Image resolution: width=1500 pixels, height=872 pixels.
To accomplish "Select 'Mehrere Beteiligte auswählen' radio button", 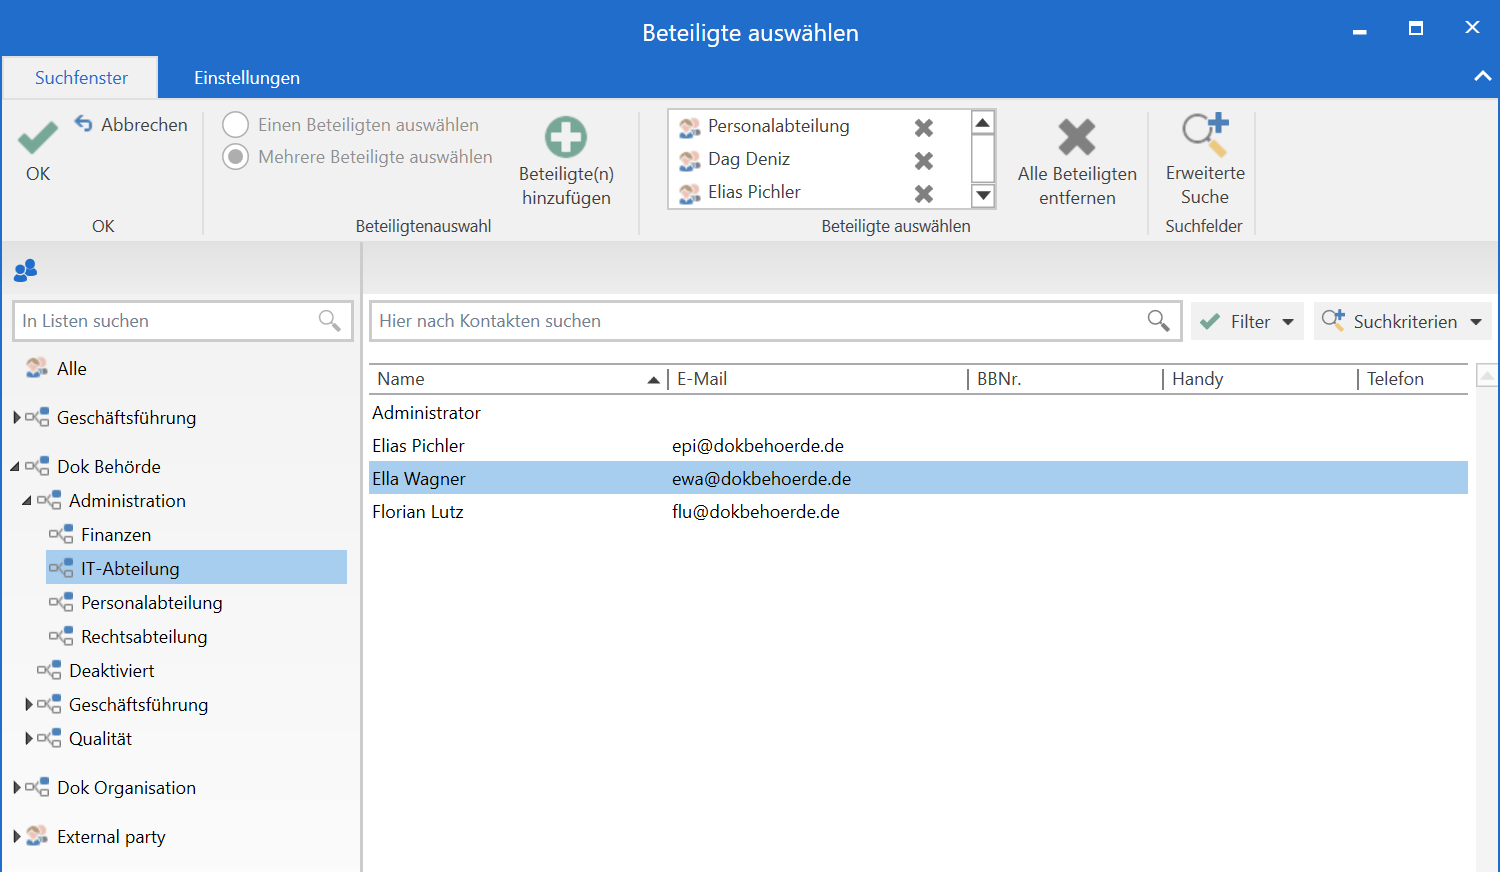I will (236, 157).
